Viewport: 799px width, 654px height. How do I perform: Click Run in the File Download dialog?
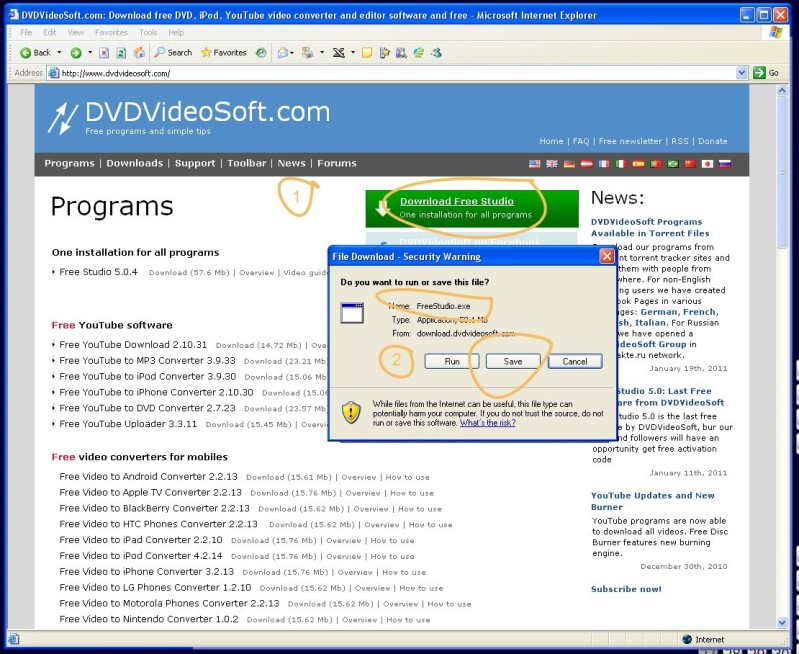click(451, 361)
